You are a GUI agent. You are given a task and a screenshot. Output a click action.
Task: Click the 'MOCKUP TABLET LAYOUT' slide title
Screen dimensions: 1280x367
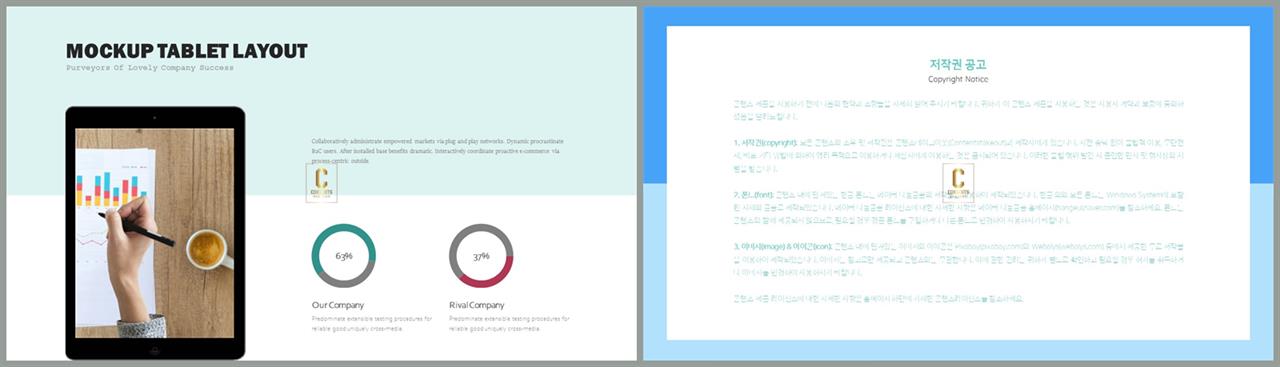tap(187, 52)
